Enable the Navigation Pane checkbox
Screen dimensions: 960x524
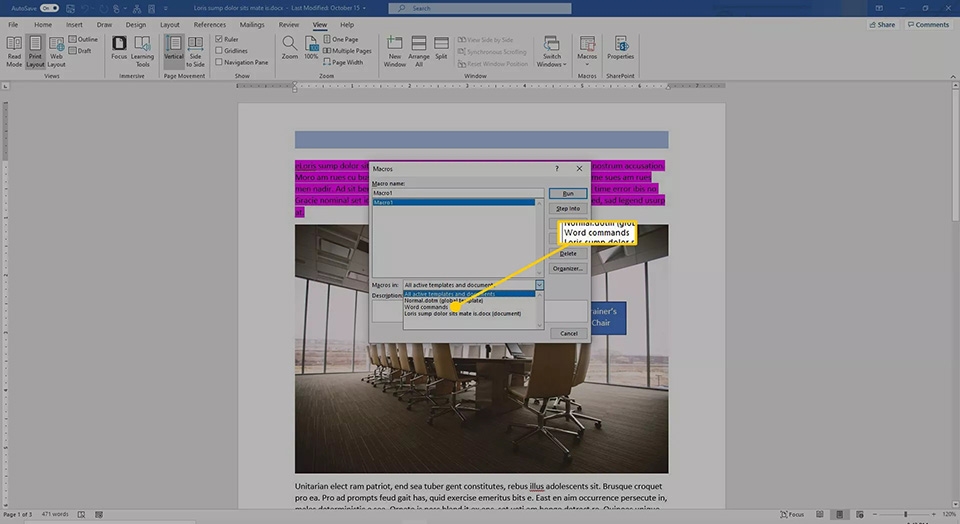(219, 62)
